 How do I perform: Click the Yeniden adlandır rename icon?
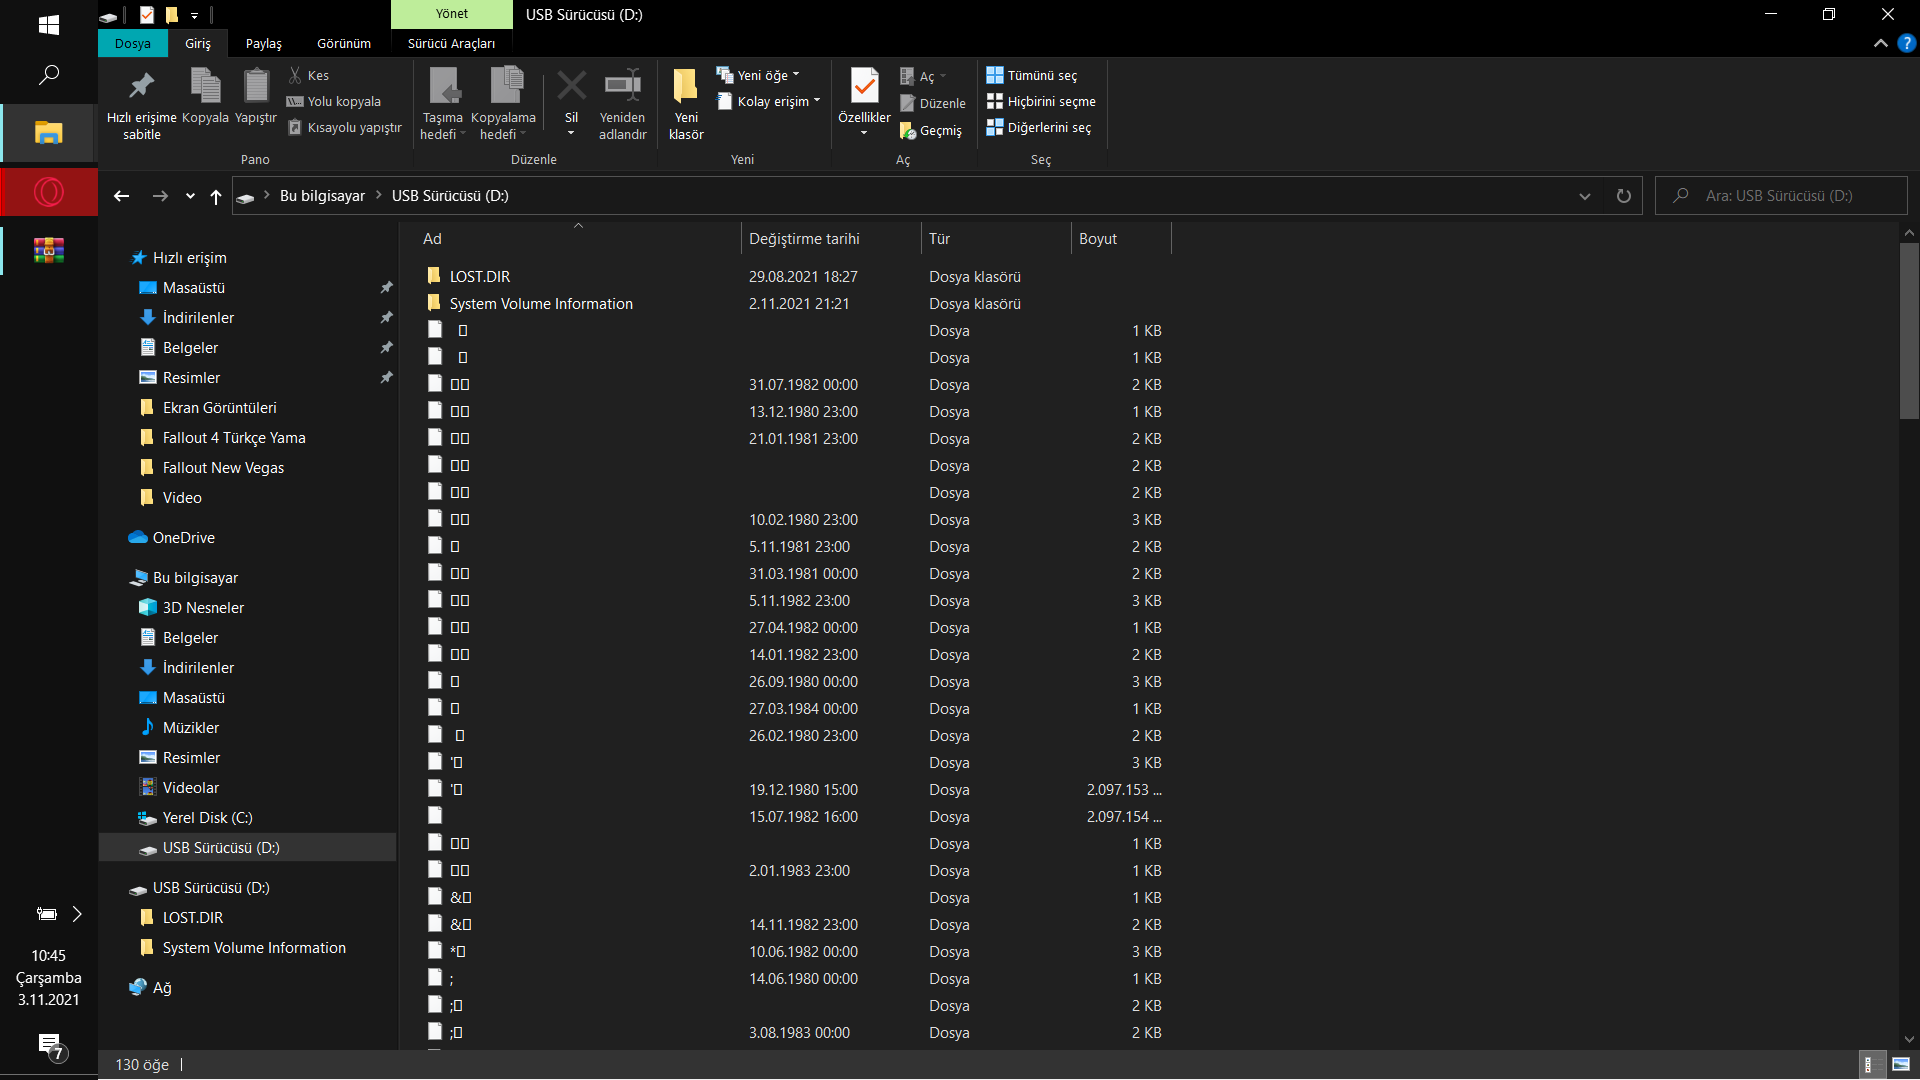click(x=622, y=87)
